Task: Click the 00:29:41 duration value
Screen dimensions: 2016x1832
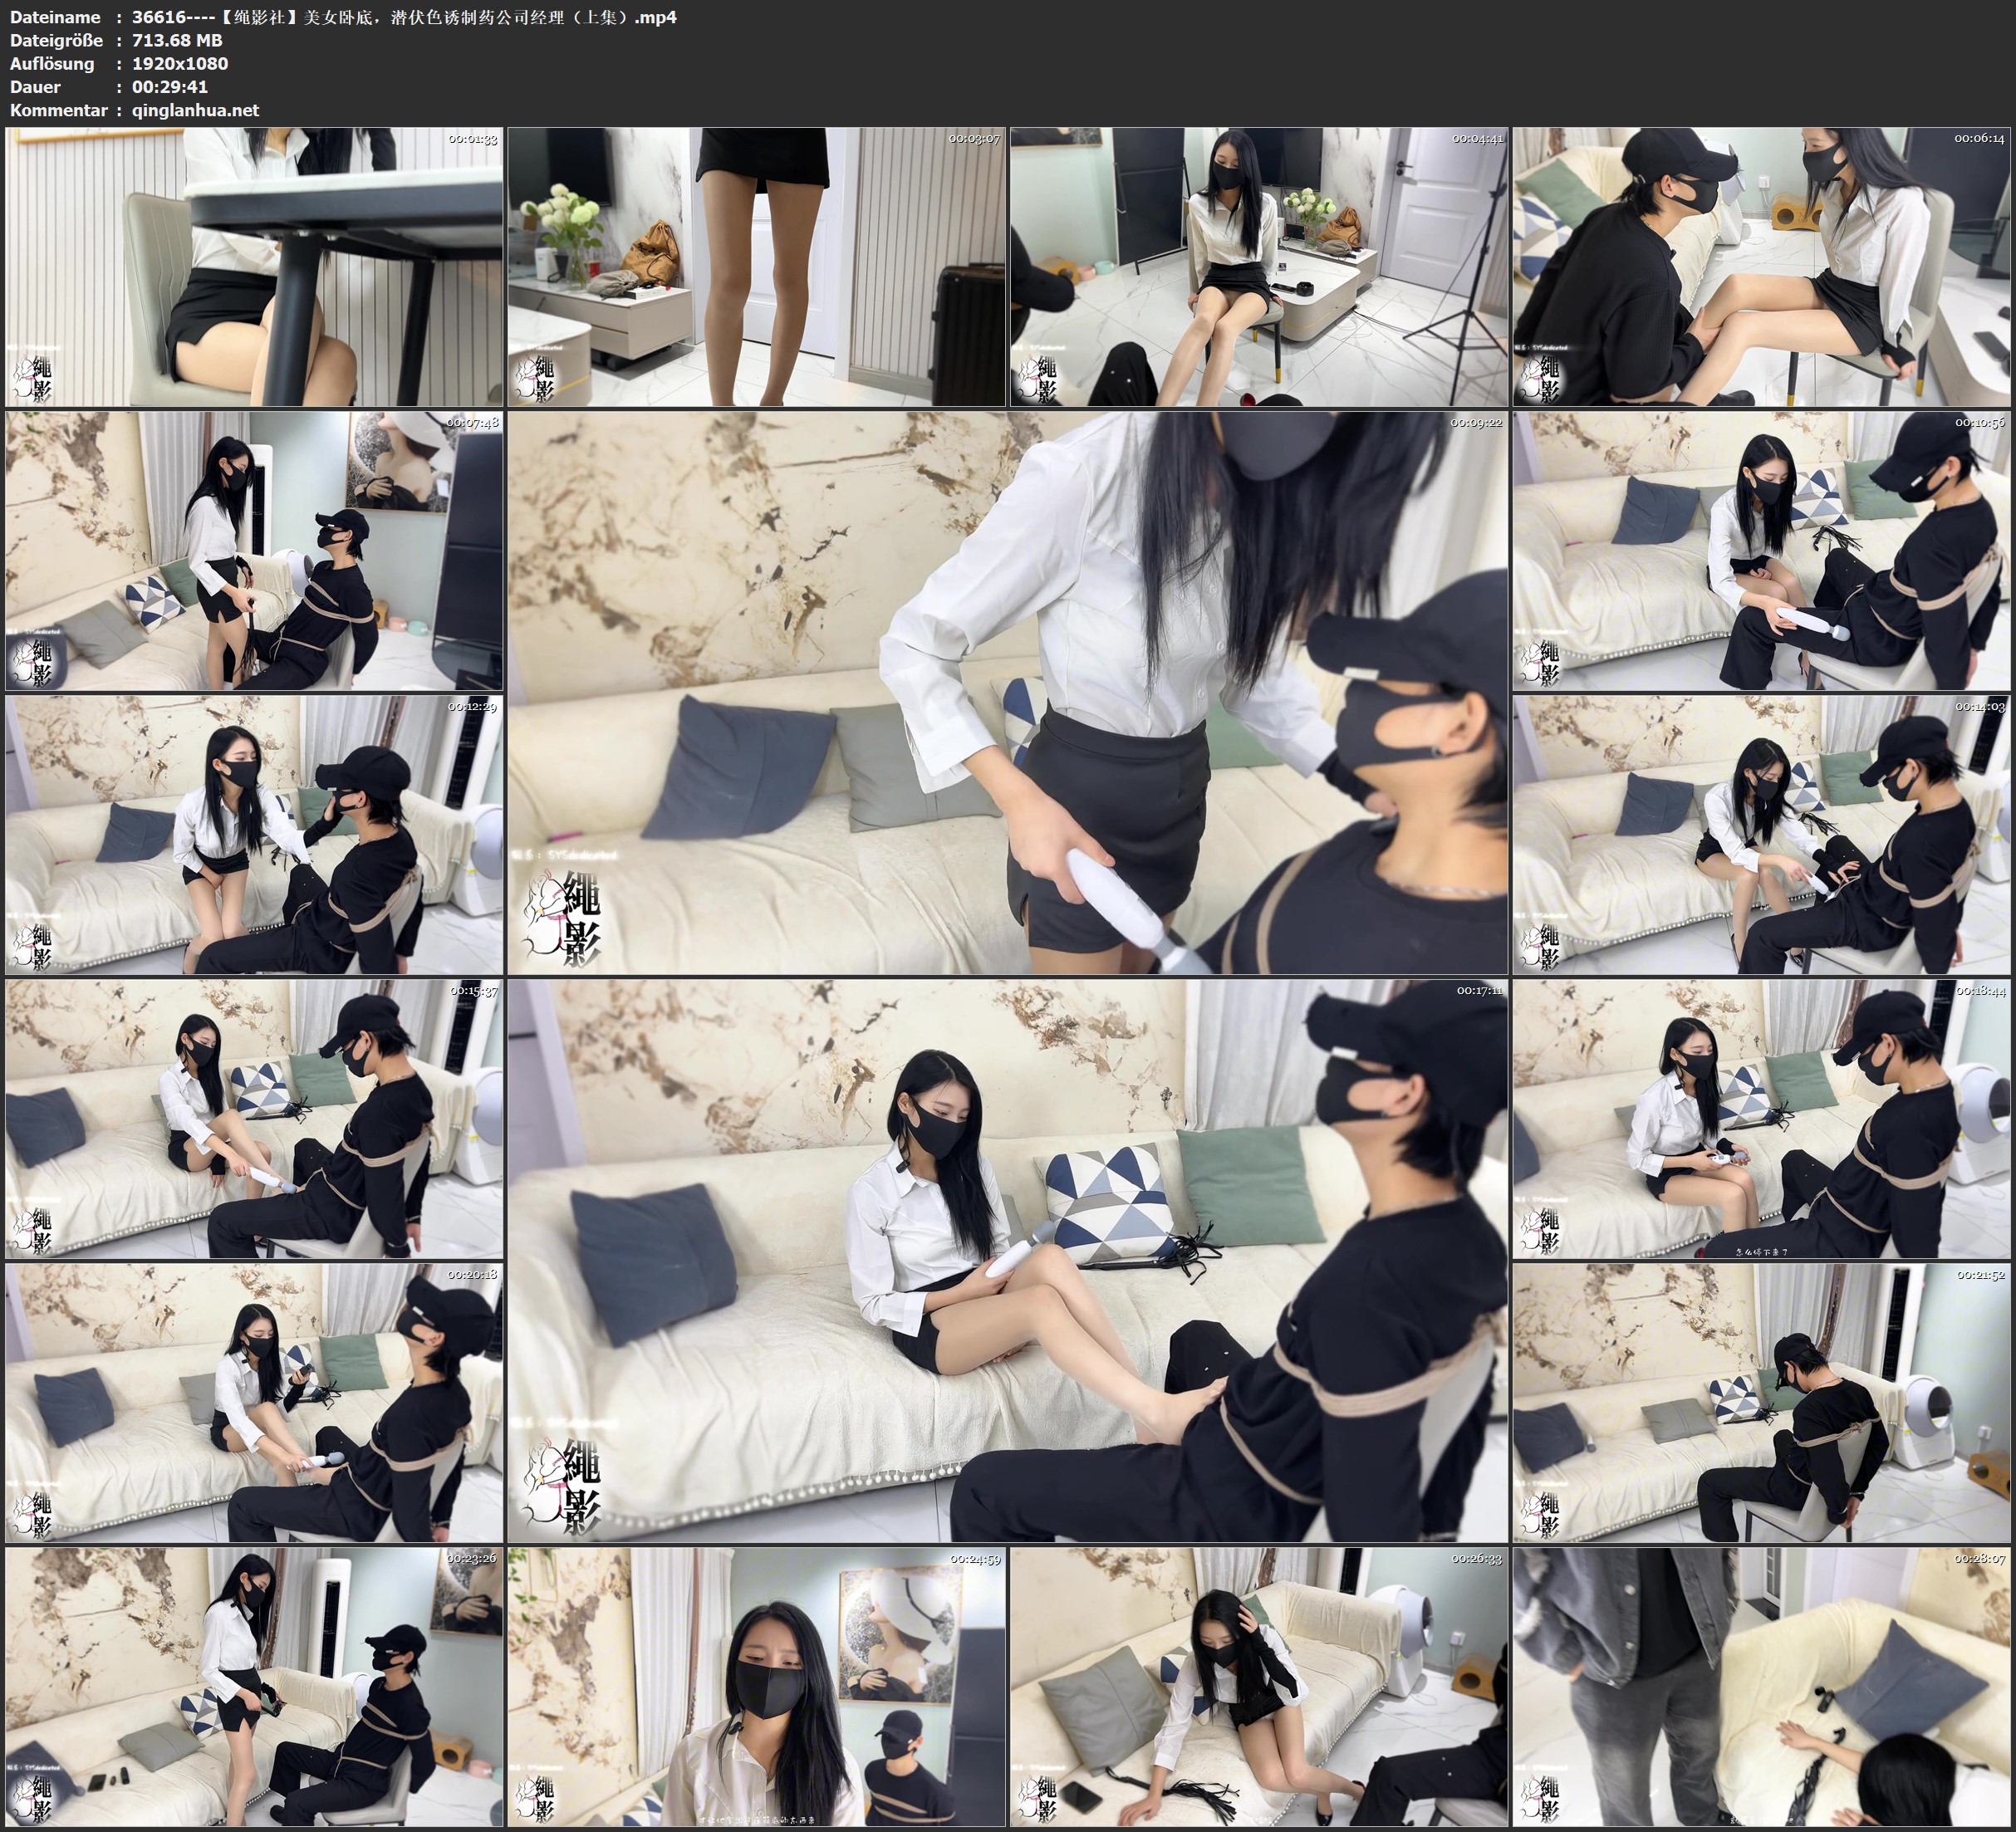Action: click(x=170, y=87)
